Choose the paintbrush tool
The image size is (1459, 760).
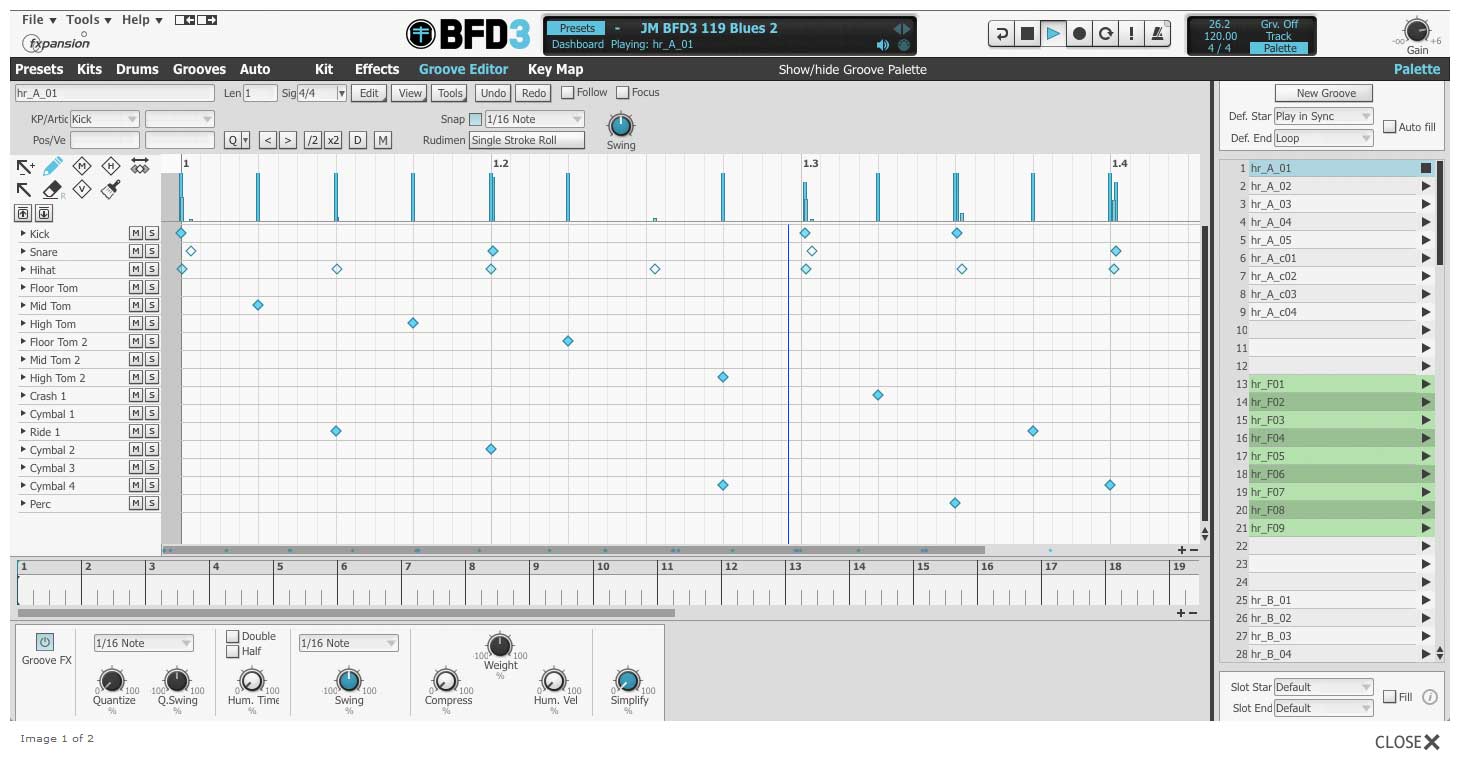111,189
